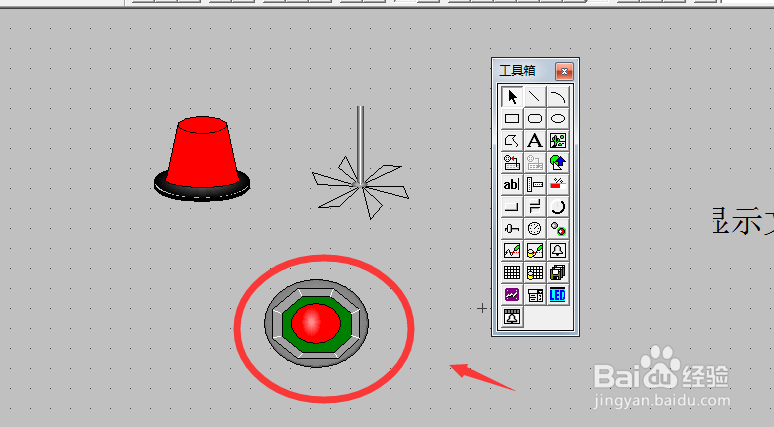
Task: Select the straight line tool
Action: 535,96
